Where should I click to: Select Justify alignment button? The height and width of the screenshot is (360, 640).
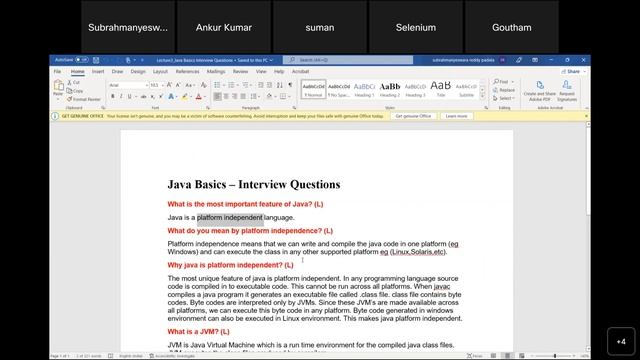243,96
